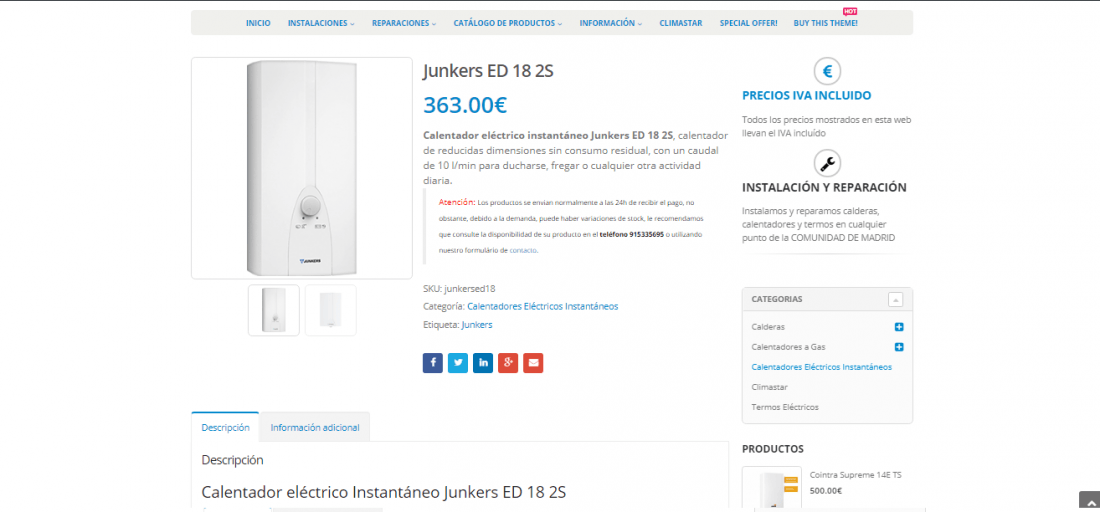Click the euro symbol icon
Screen dimensions: 1100x512
[x=827, y=72]
